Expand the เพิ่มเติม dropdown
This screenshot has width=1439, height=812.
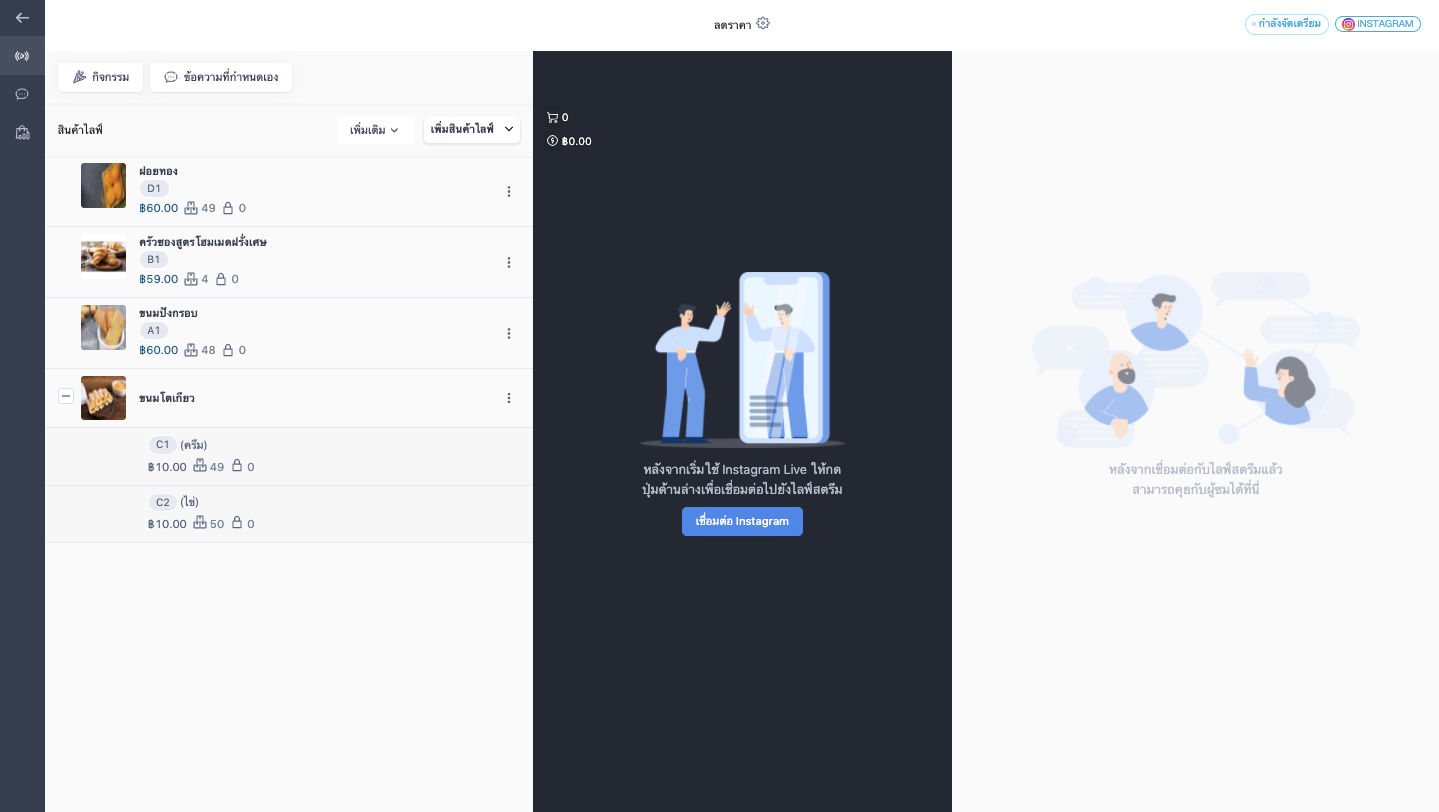(x=375, y=130)
